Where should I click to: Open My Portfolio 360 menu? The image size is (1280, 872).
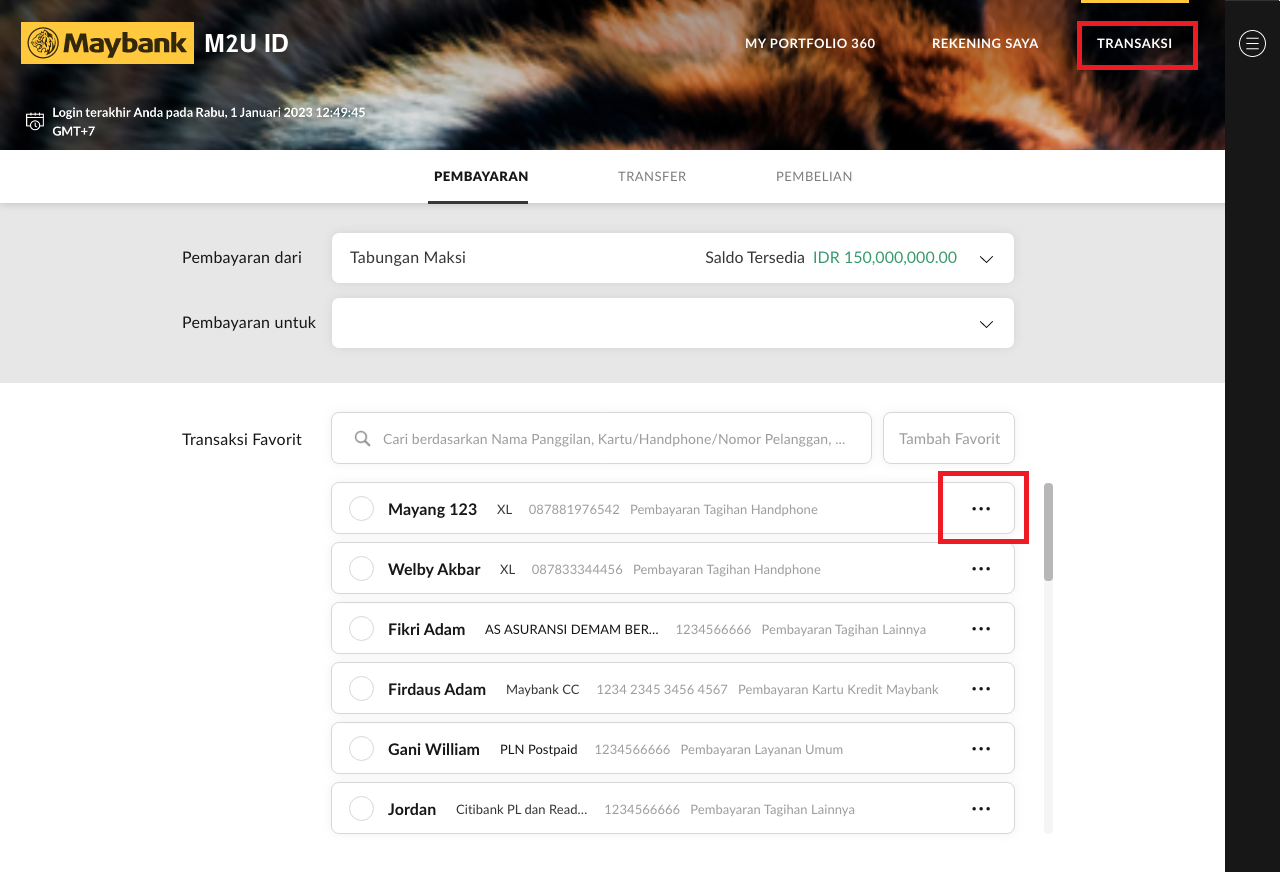tap(810, 44)
